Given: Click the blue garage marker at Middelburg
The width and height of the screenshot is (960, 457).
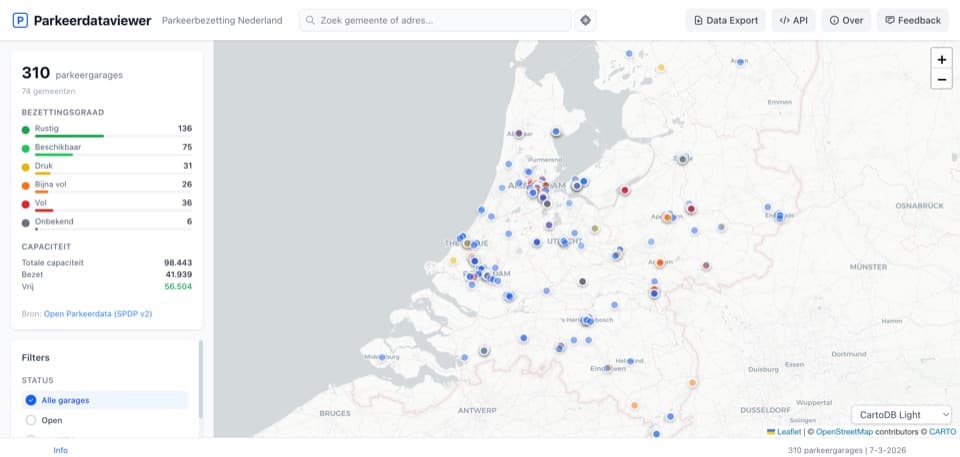Looking at the screenshot, I should coord(382,357).
